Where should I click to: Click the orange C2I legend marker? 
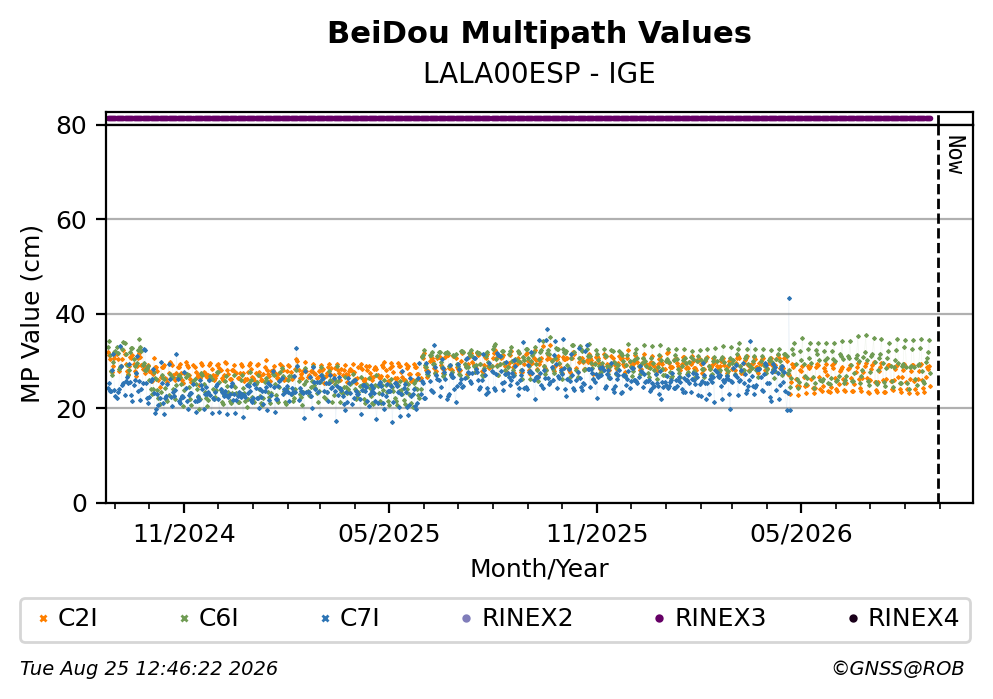click(43, 619)
